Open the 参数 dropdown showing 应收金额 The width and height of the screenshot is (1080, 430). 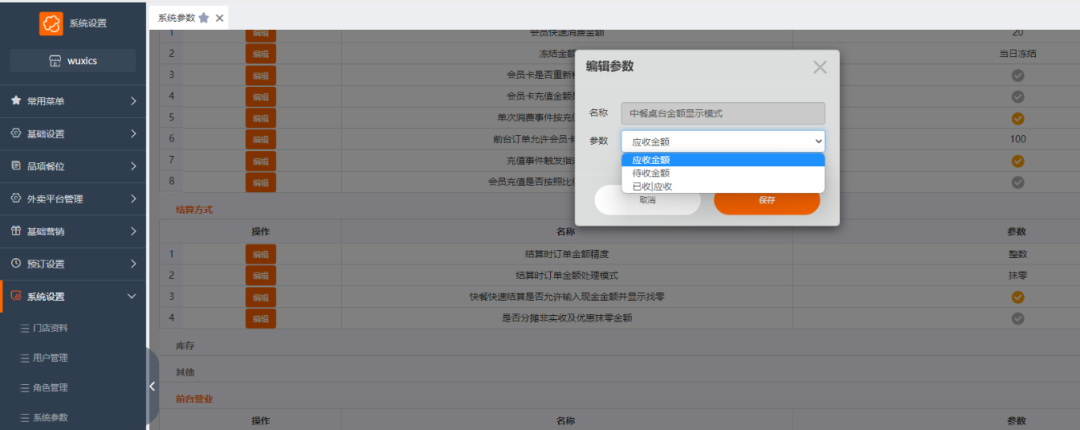(x=723, y=141)
